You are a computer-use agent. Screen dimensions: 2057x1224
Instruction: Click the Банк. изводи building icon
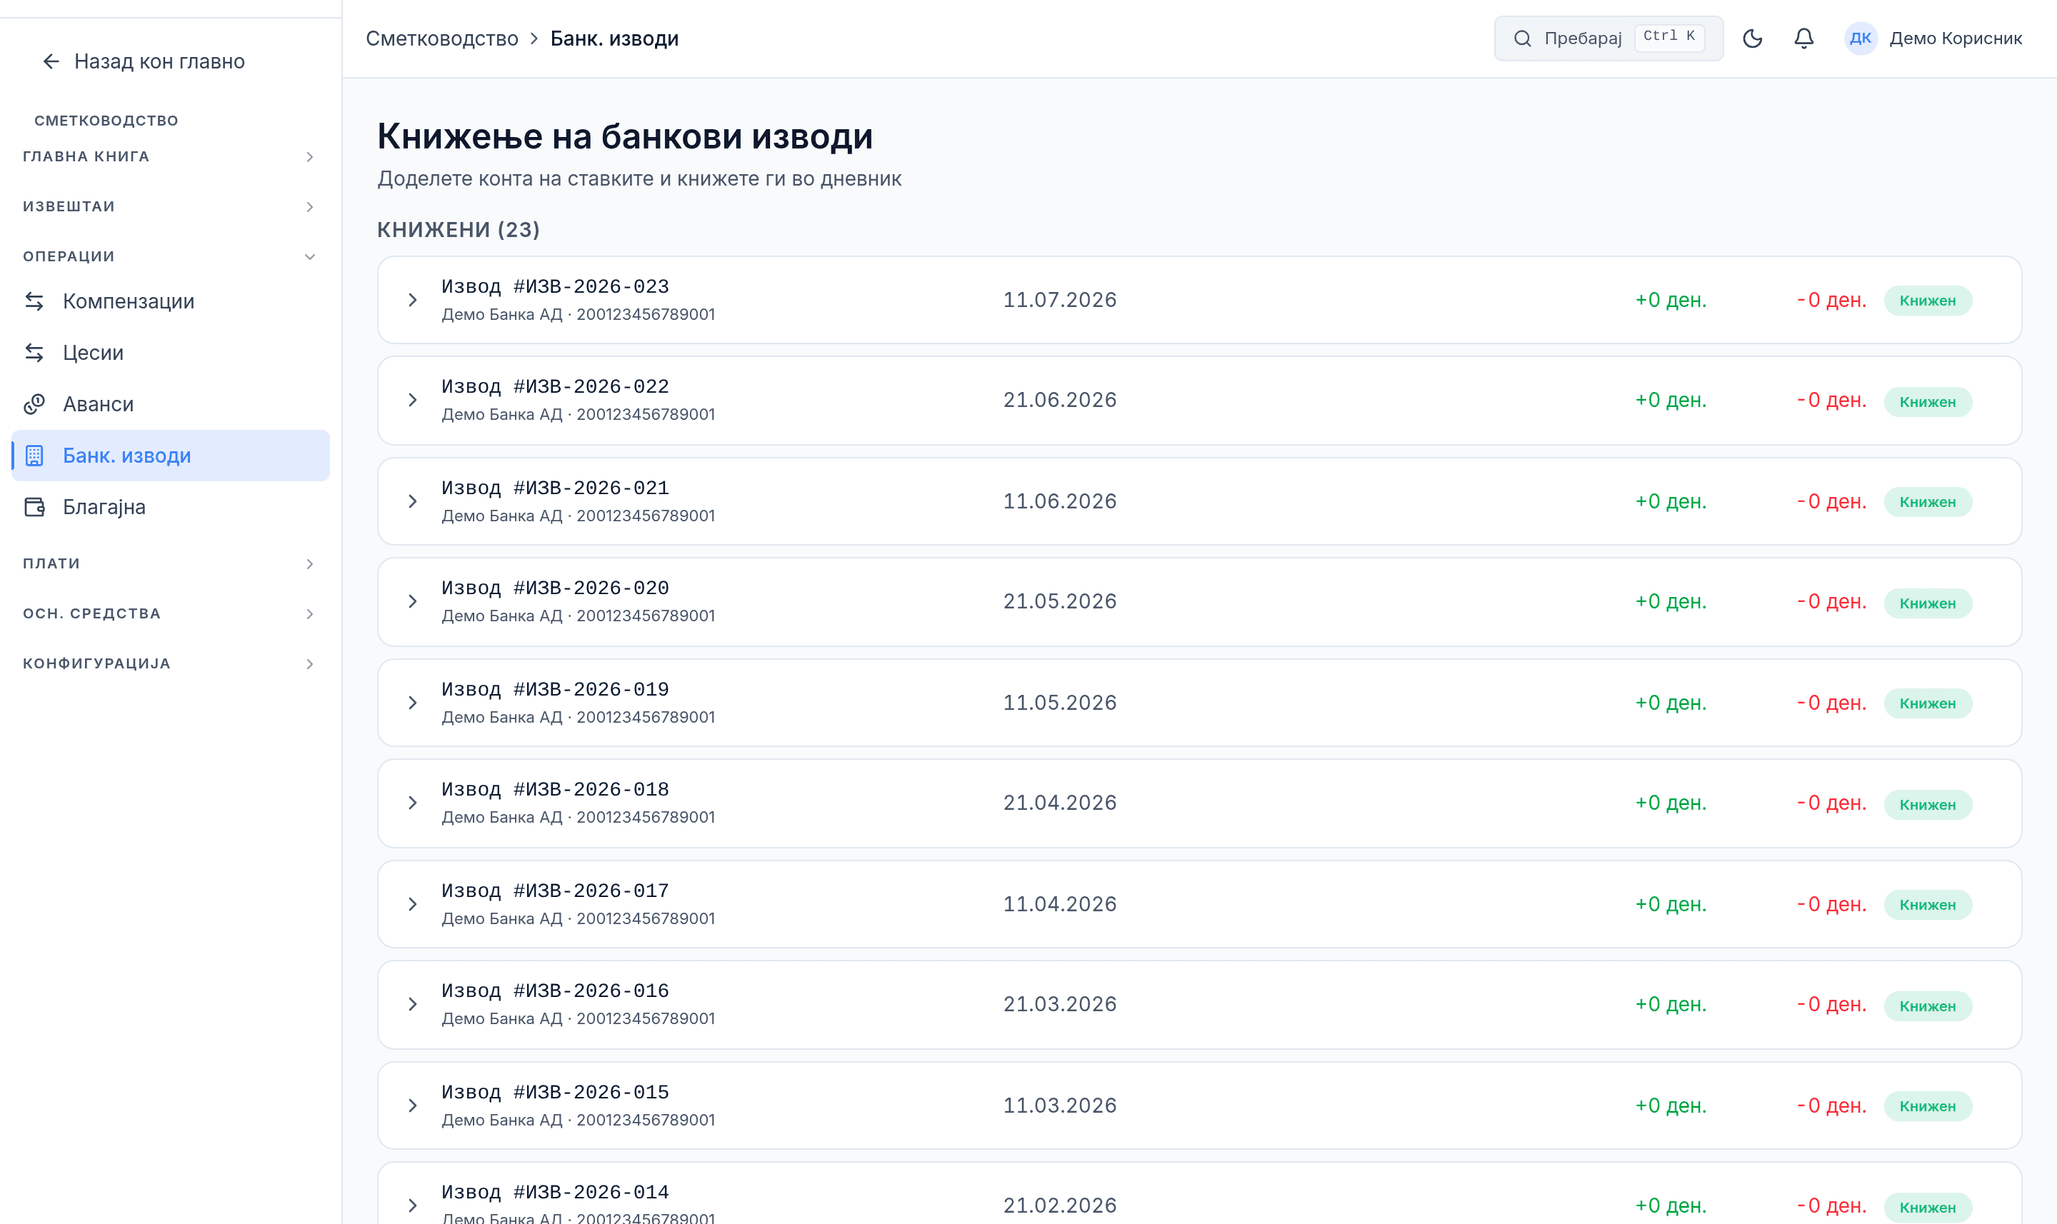(35, 456)
